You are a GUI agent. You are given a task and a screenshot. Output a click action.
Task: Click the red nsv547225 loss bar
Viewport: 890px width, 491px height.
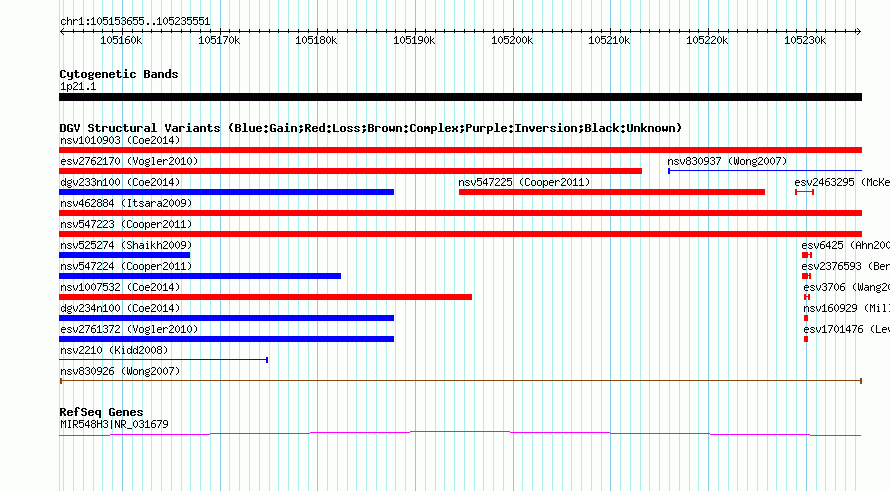pyautogui.click(x=612, y=192)
